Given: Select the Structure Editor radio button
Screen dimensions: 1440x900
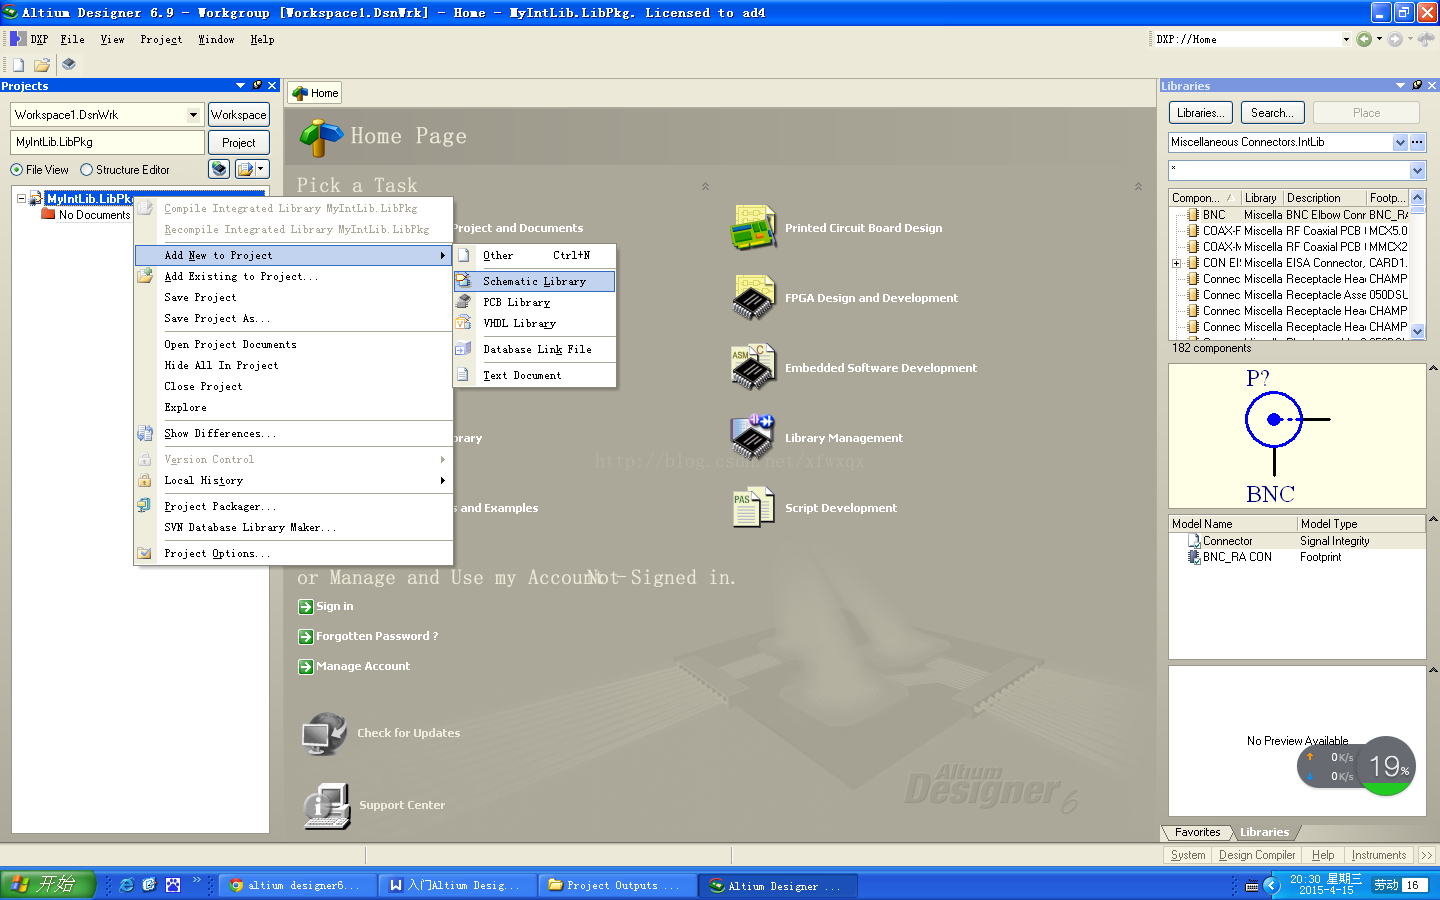Looking at the screenshot, I should [x=87, y=170].
